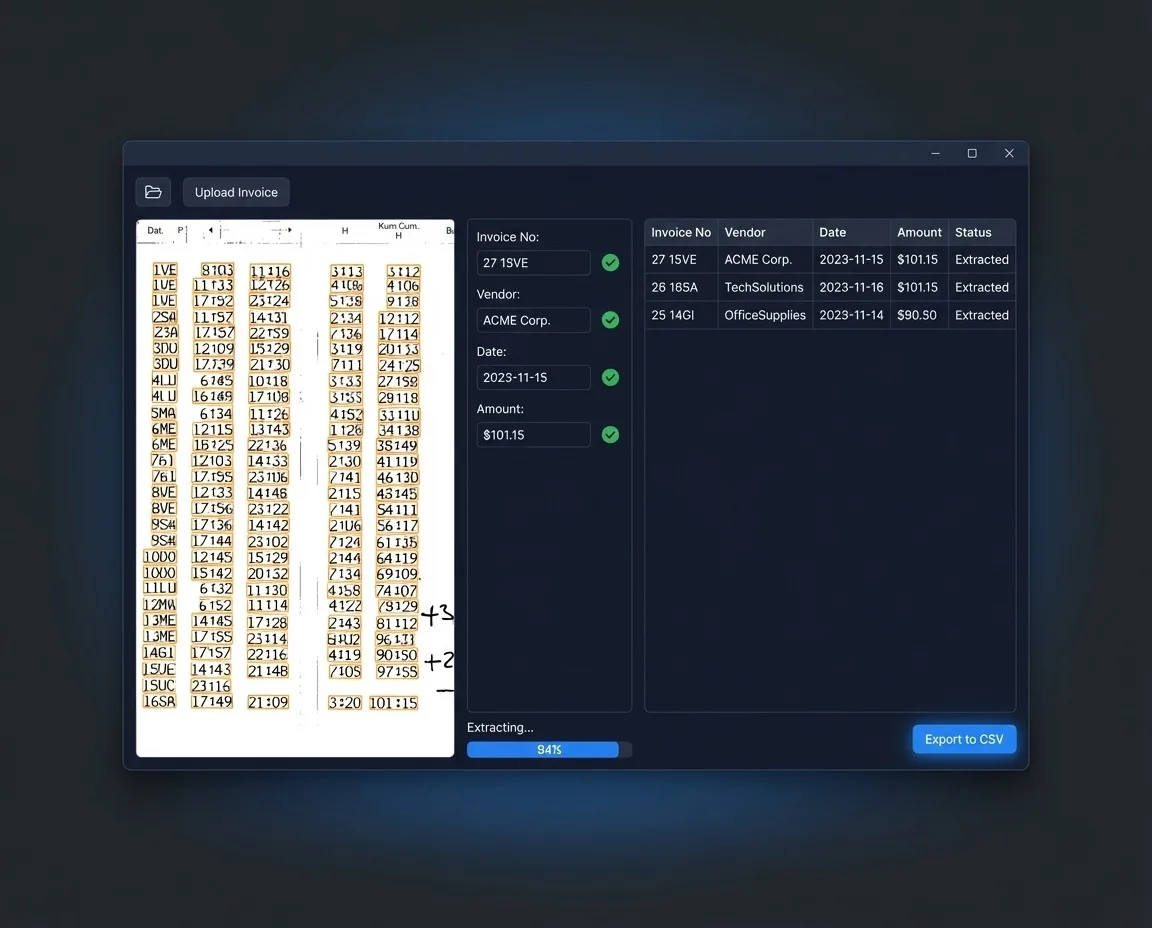Viewport: 1152px width, 928px height.
Task: Click the scanned invoice document preview
Action: (x=295, y=488)
